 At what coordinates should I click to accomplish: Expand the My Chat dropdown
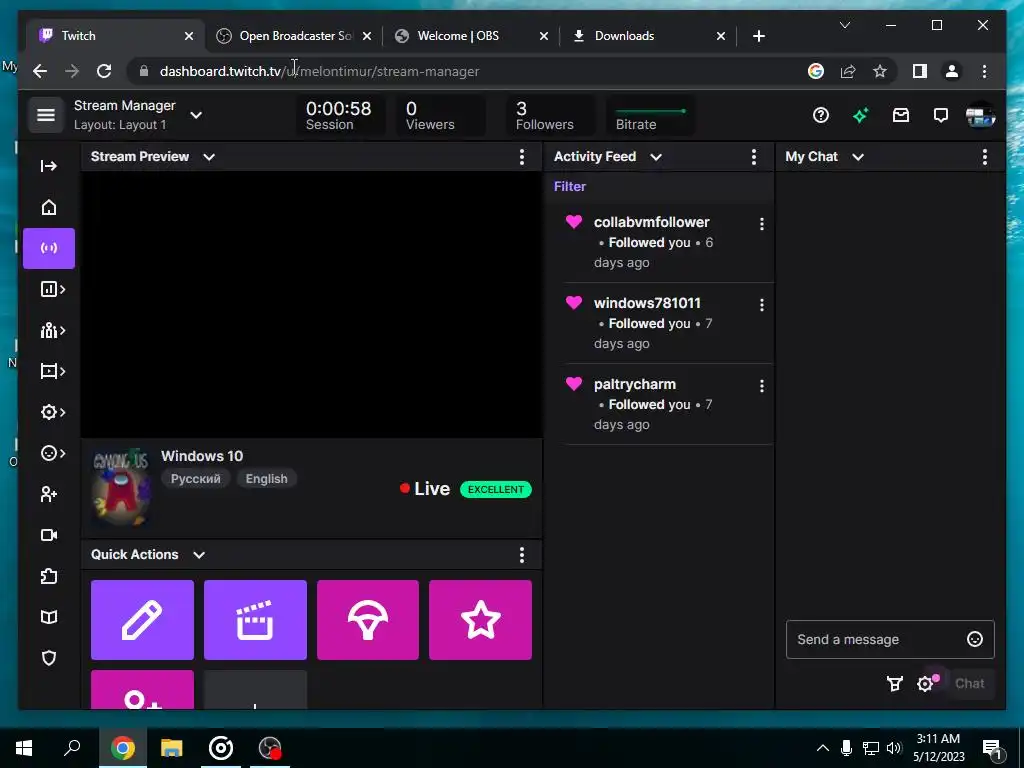pos(858,157)
